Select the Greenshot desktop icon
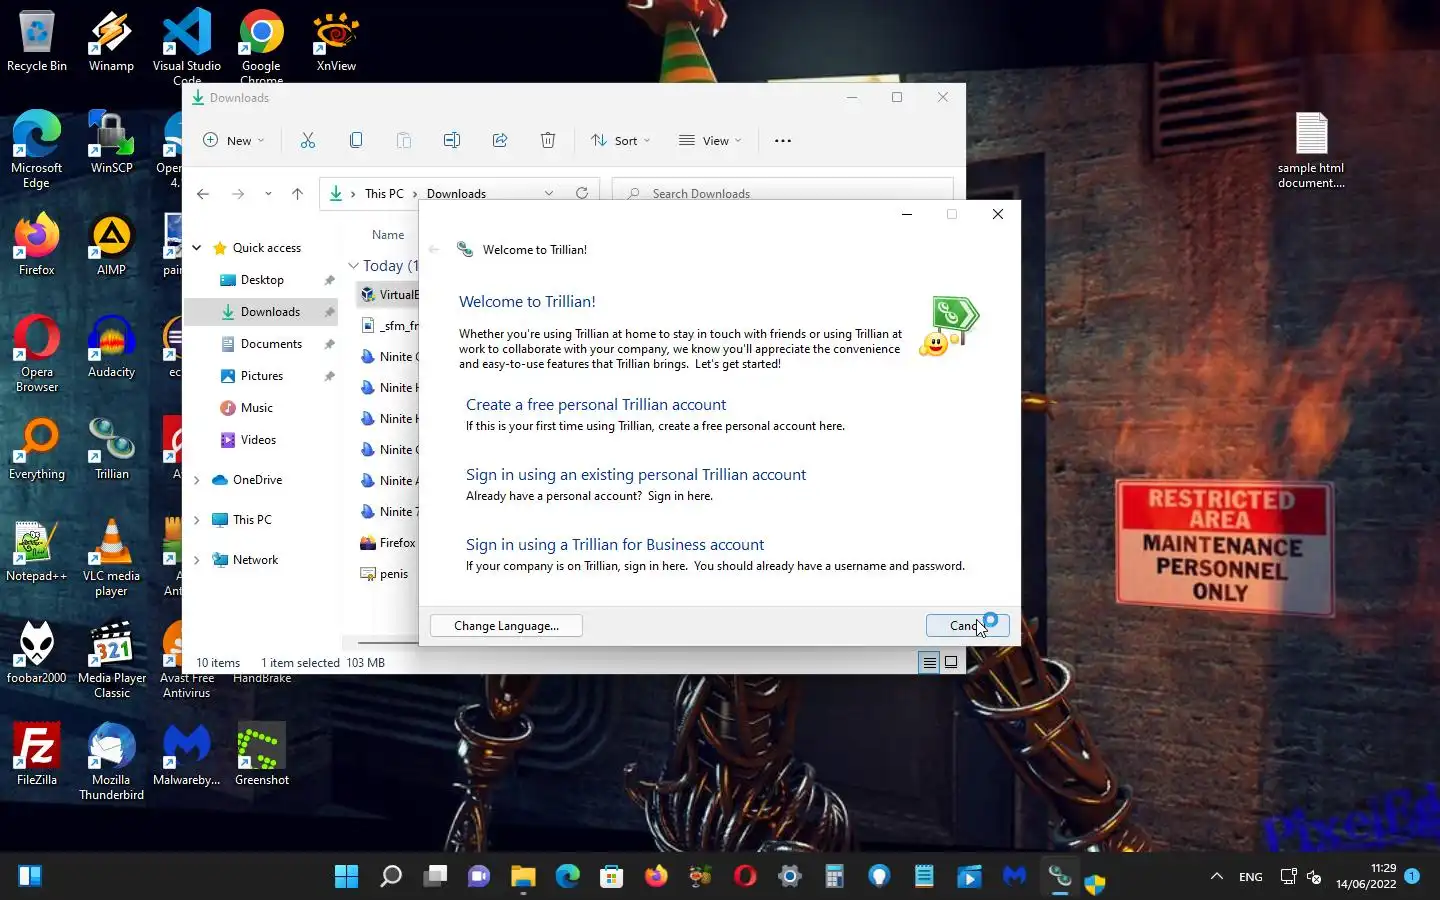The height and width of the screenshot is (900, 1440). pos(262,755)
